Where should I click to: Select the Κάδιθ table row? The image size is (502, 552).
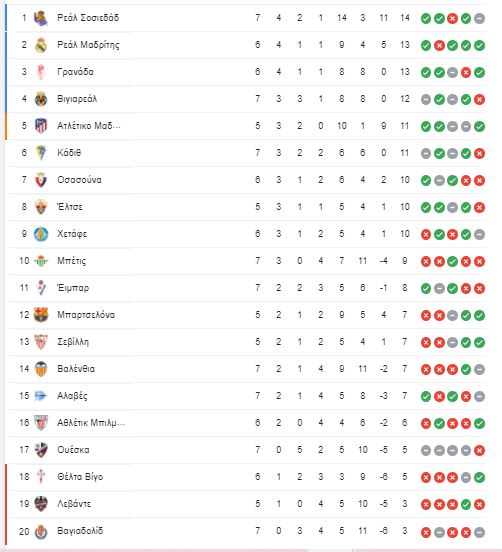246,153
